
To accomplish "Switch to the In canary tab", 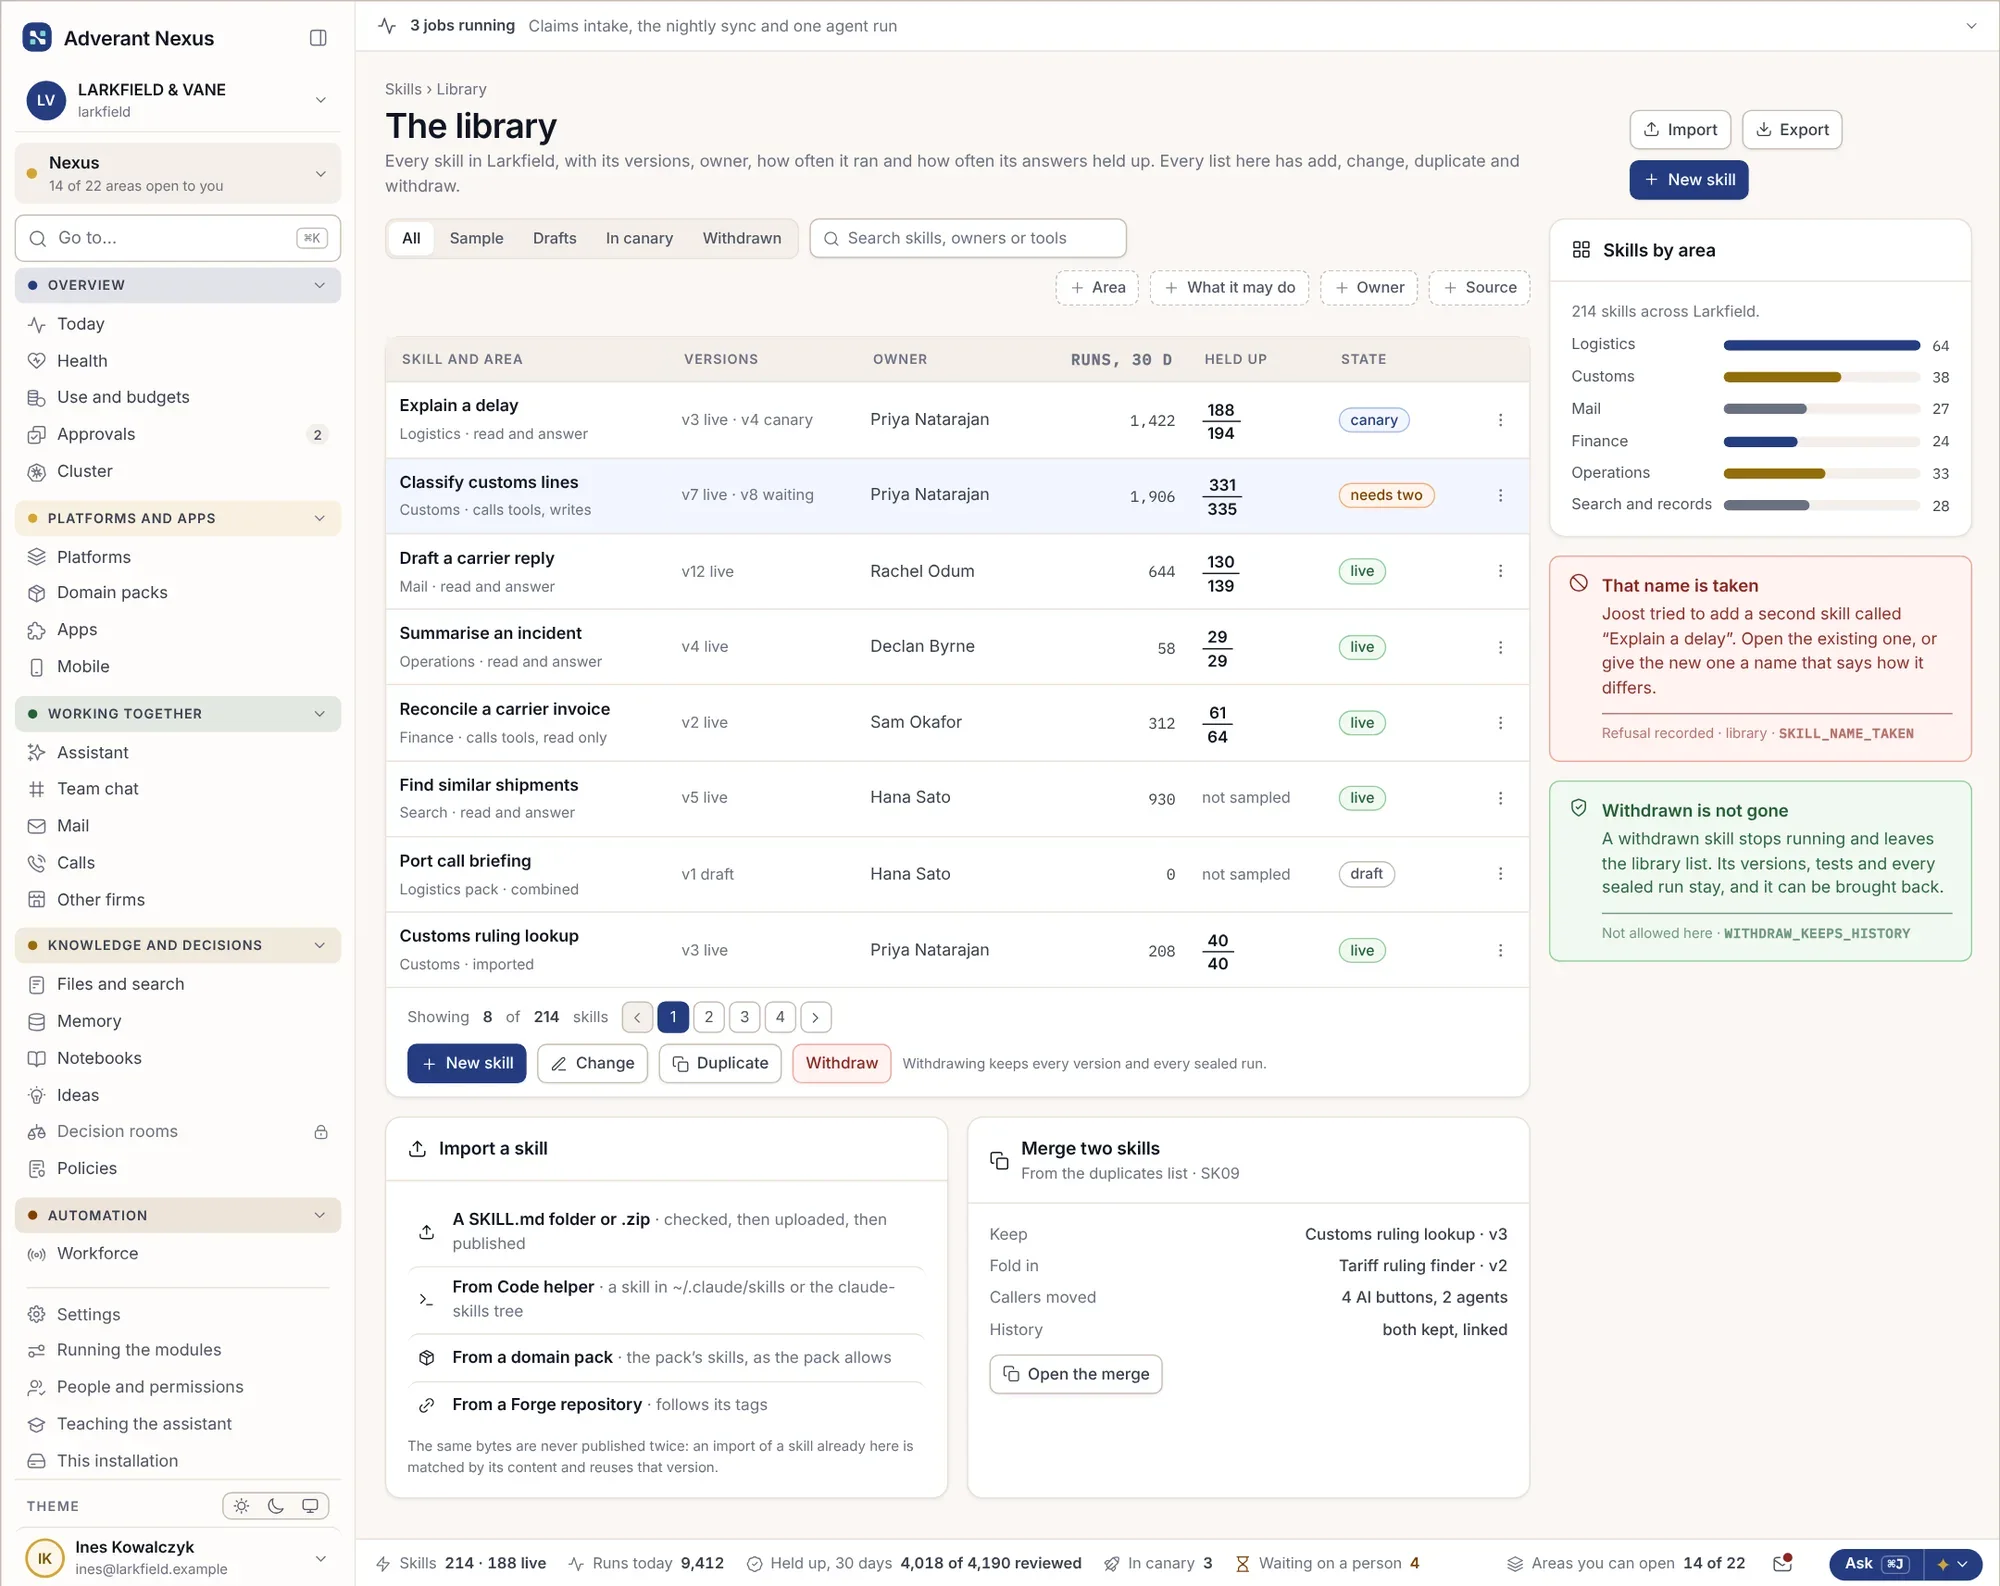I will [x=639, y=238].
